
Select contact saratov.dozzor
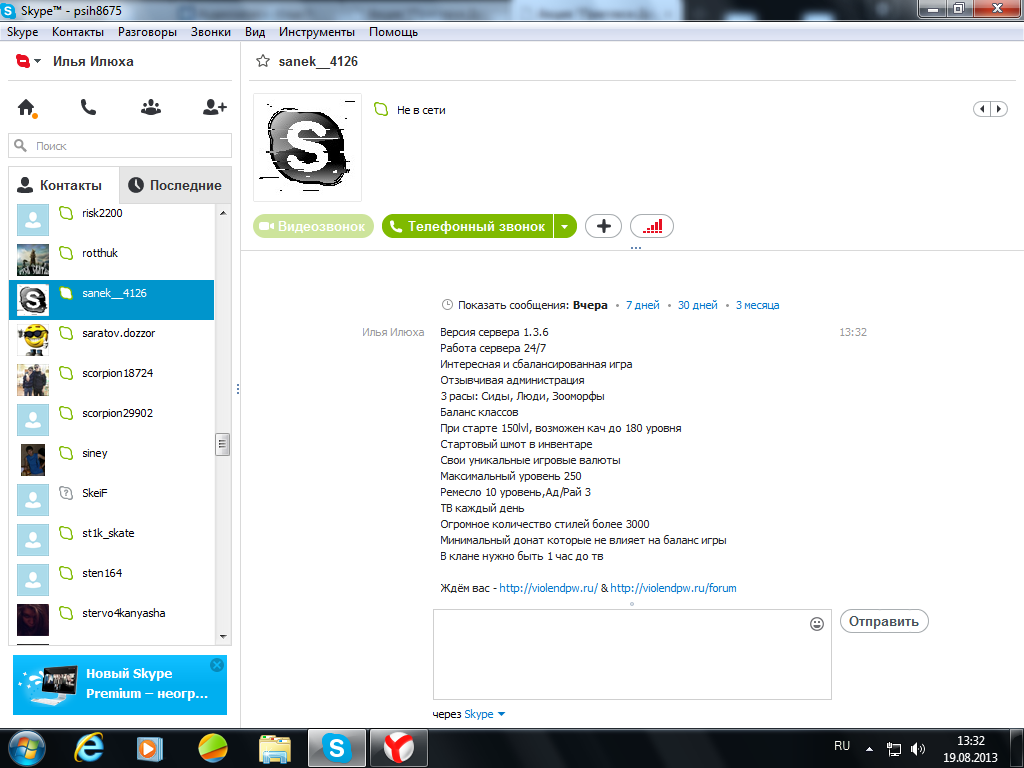click(112, 340)
